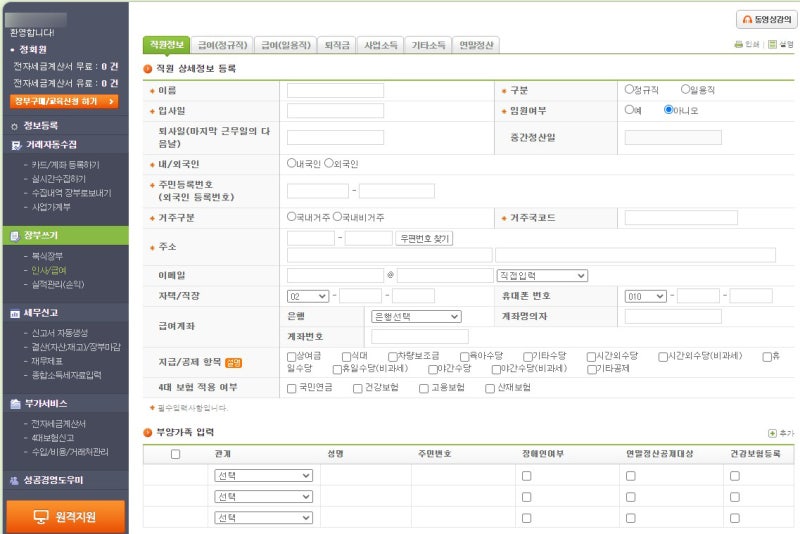Select the 일용직 radio button
800x534 pixels.
tap(686, 89)
